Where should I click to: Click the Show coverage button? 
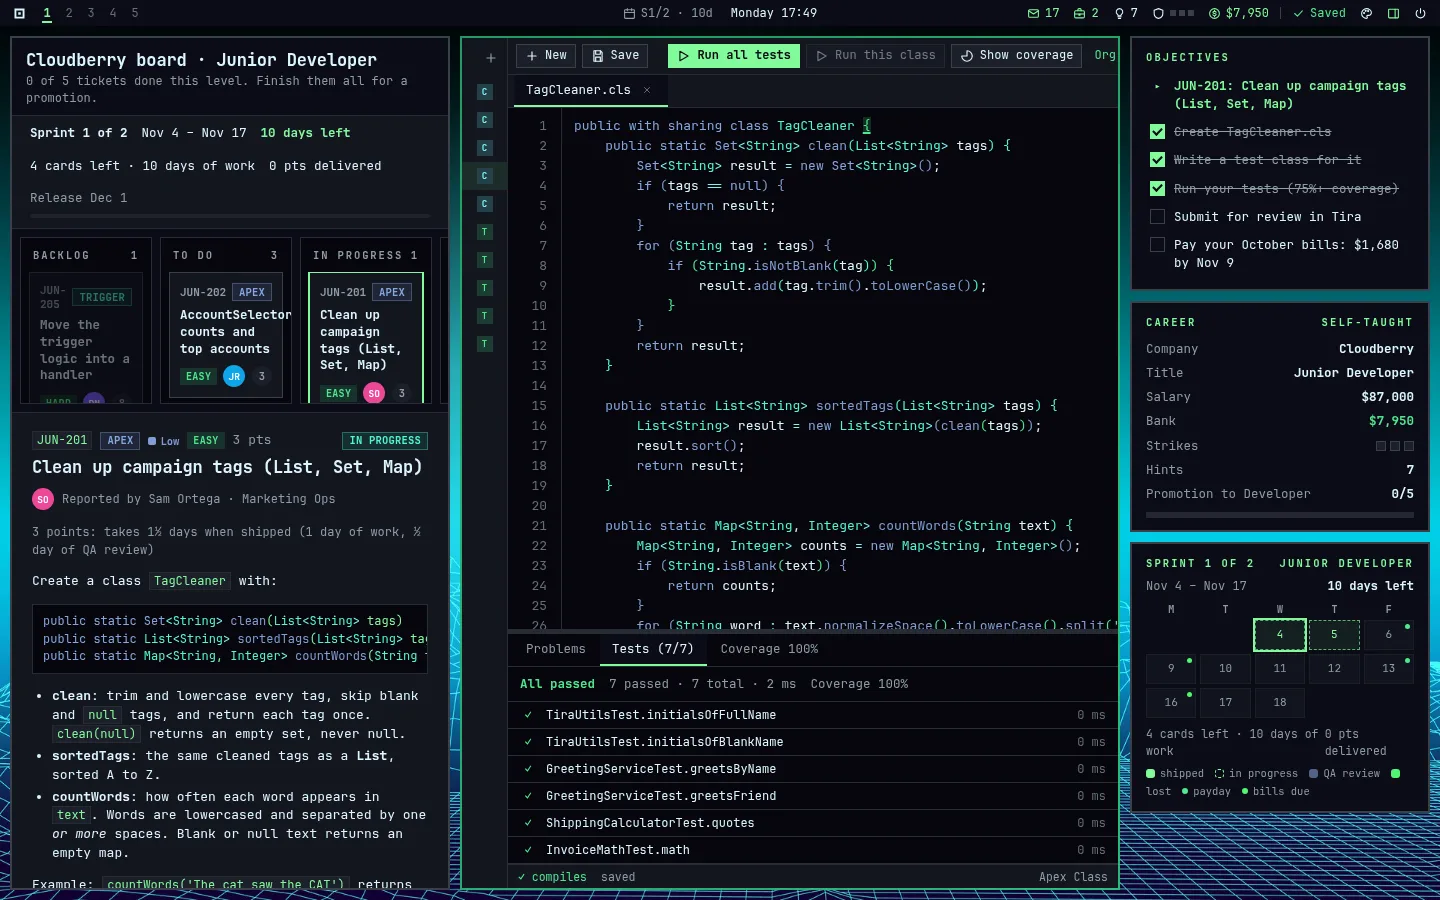click(x=1017, y=56)
